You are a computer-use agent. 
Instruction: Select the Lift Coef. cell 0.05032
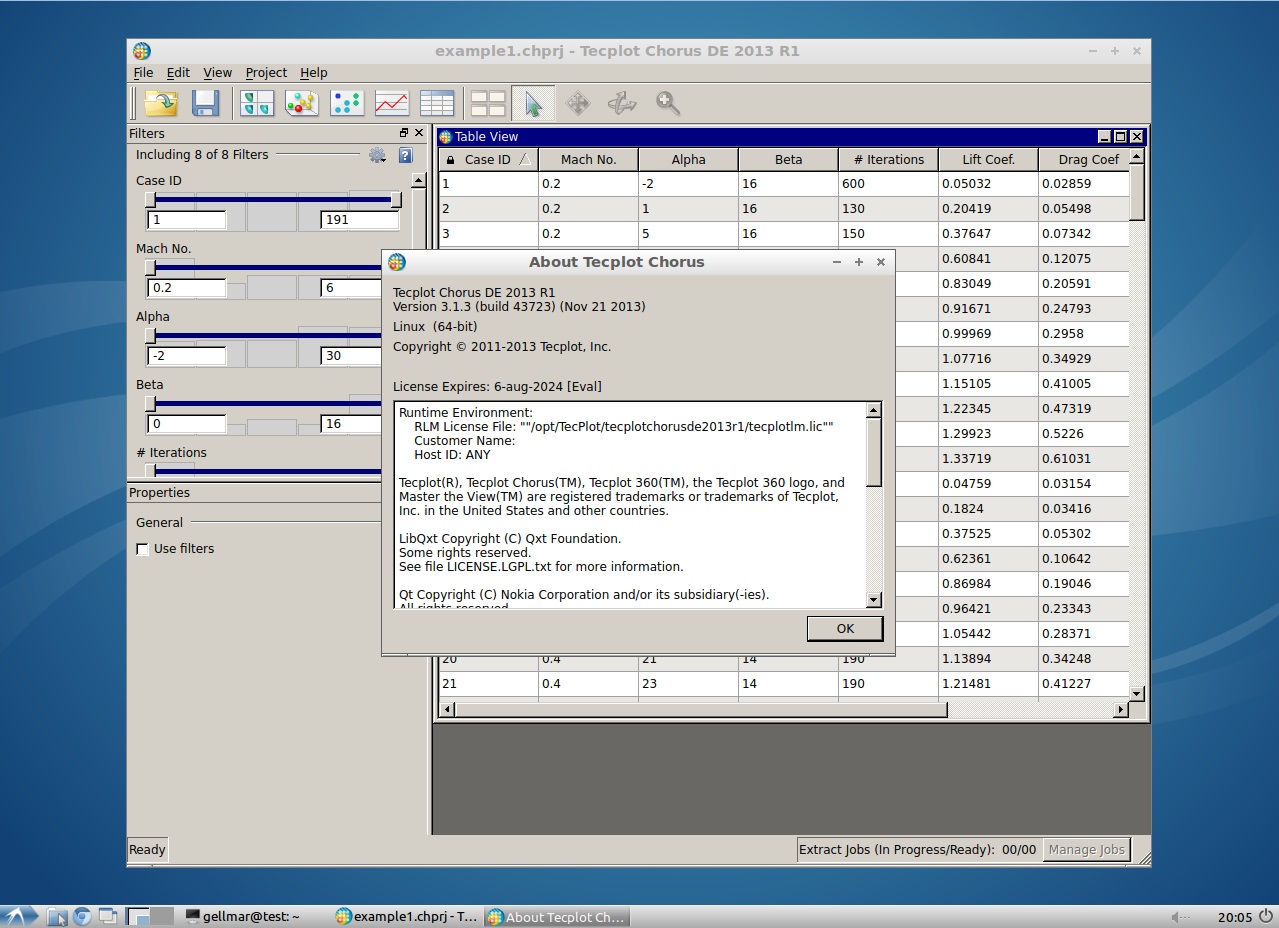pos(988,184)
